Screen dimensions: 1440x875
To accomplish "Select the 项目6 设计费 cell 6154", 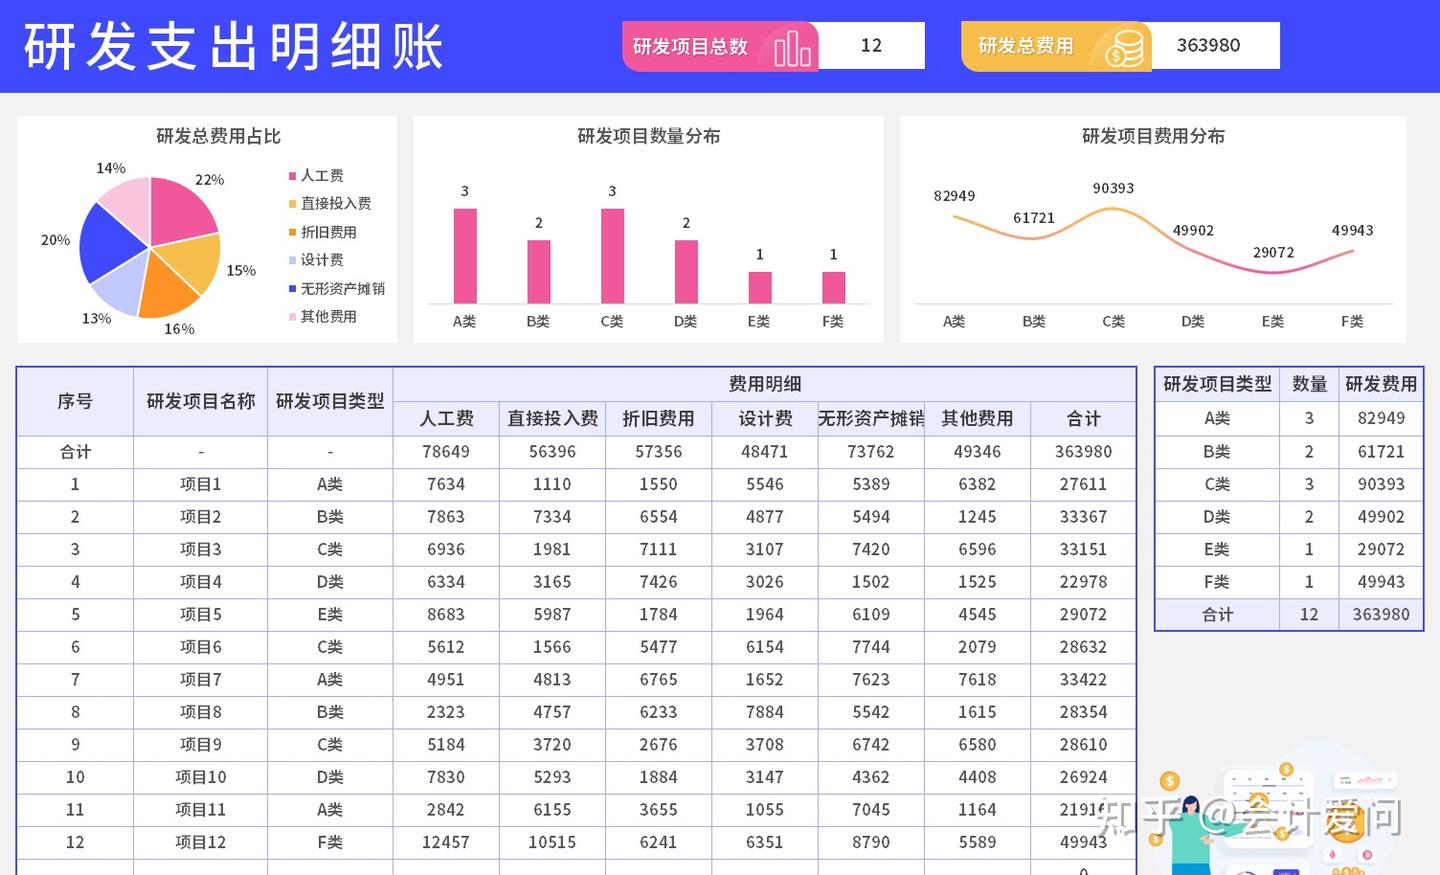I will (765, 647).
